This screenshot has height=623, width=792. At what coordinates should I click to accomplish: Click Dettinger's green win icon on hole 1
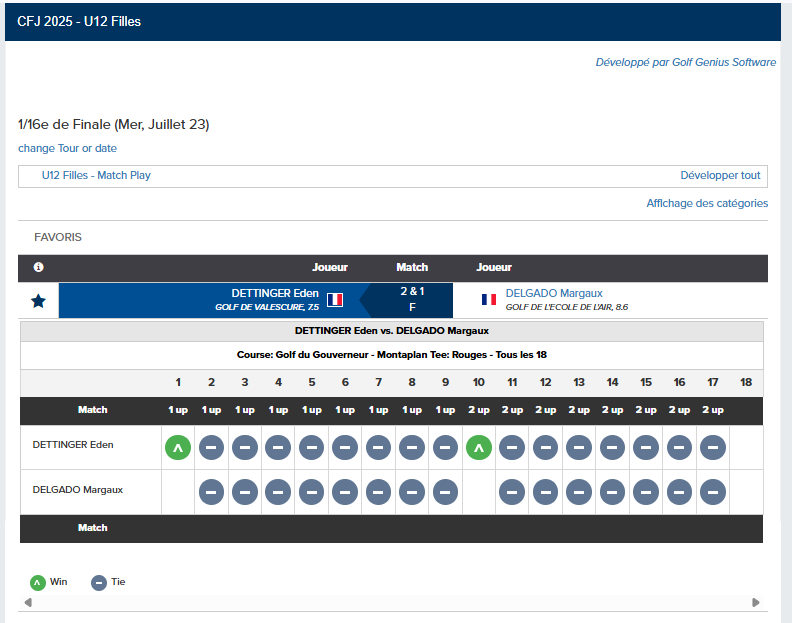(178, 448)
